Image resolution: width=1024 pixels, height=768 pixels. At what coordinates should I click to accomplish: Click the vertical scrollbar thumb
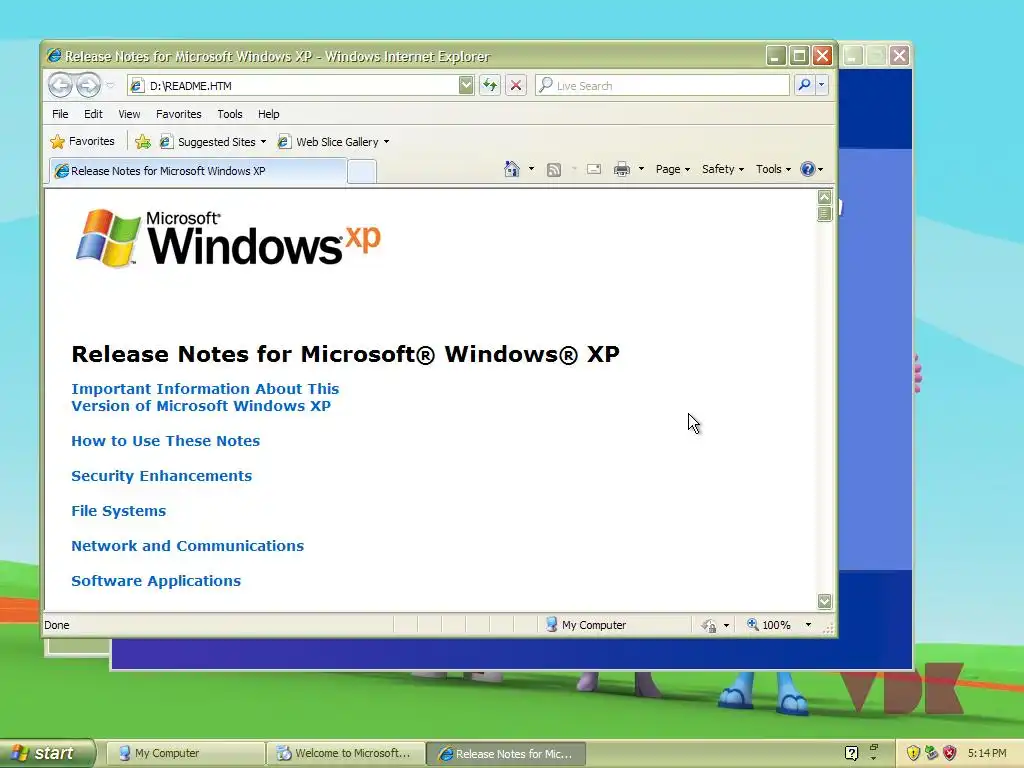pyautogui.click(x=824, y=214)
